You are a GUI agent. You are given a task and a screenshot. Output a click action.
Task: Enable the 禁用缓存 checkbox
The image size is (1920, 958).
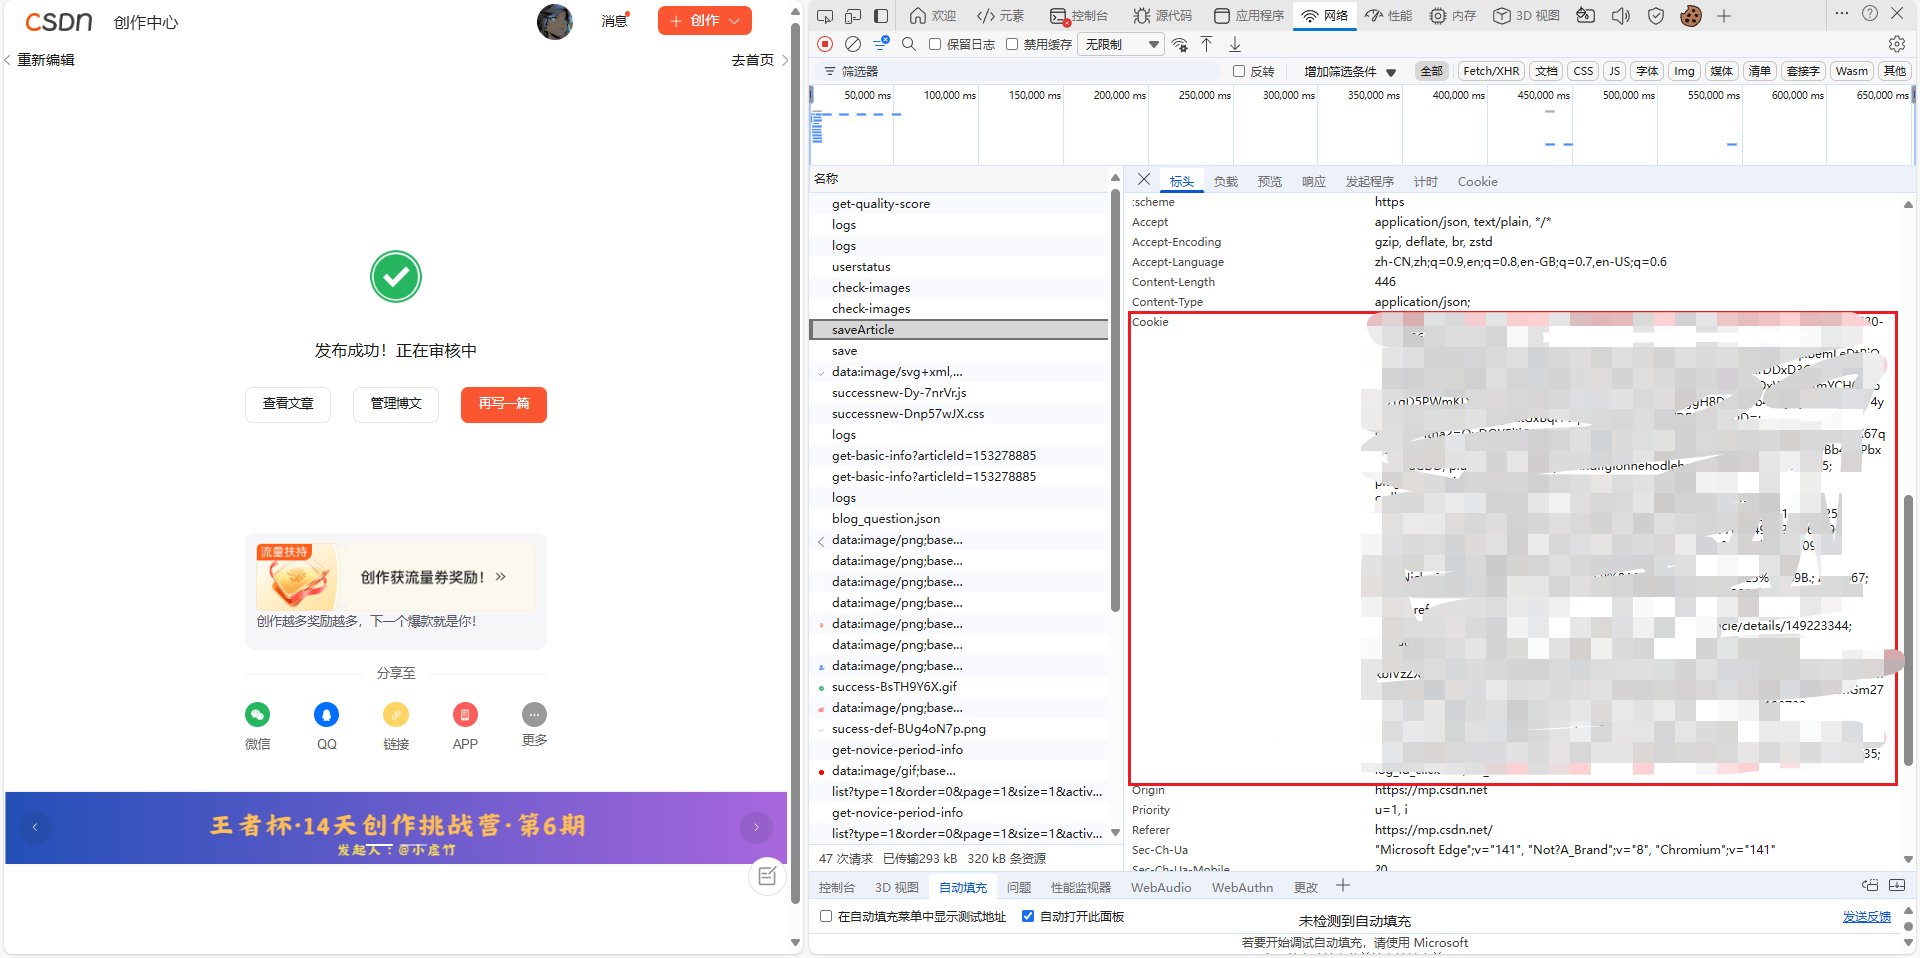click(x=1012, y=44)
